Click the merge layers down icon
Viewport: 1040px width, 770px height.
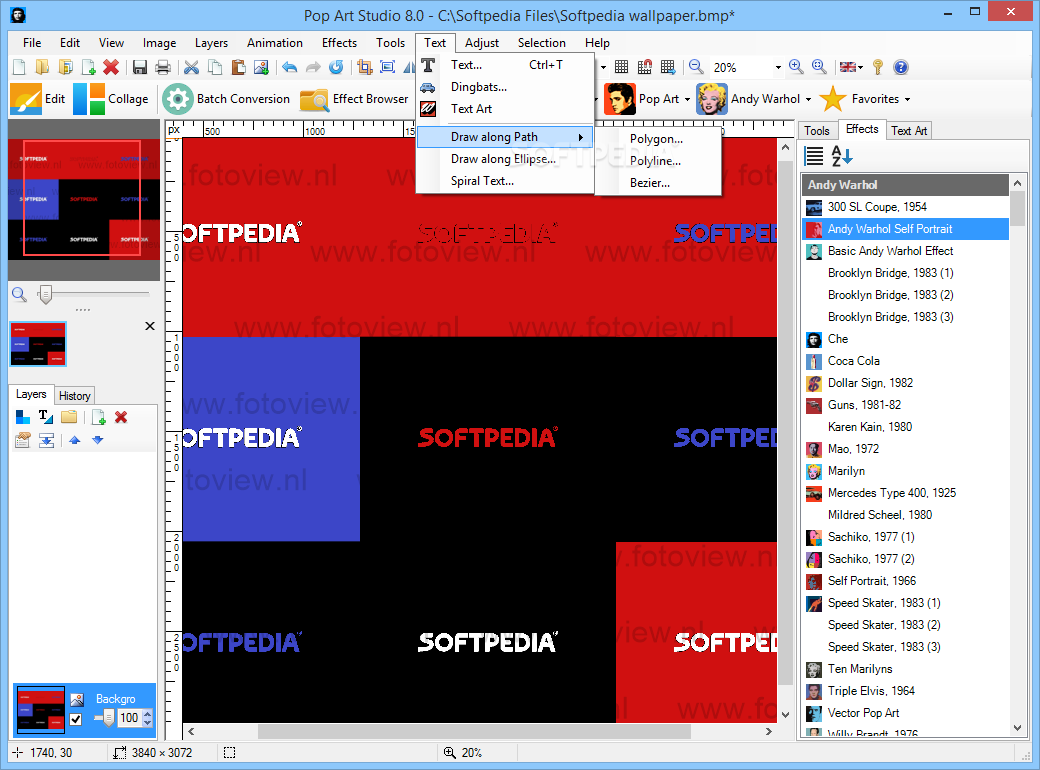46,440
